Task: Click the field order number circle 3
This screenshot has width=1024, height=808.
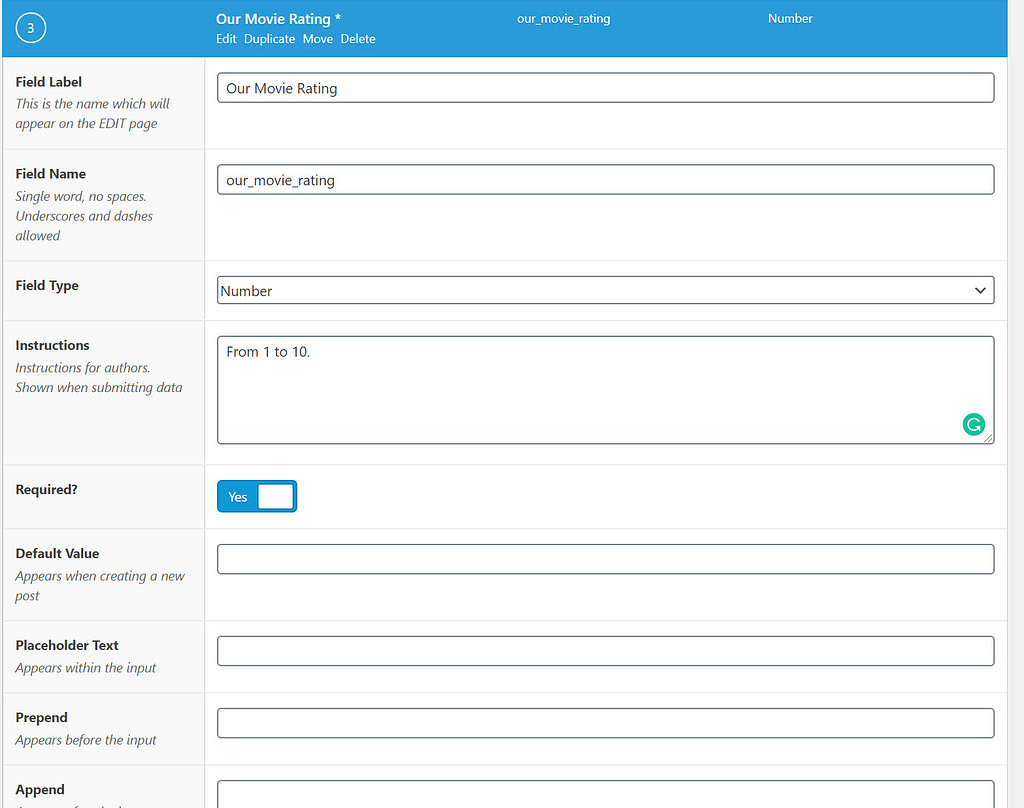Action: tap(30, 27)
